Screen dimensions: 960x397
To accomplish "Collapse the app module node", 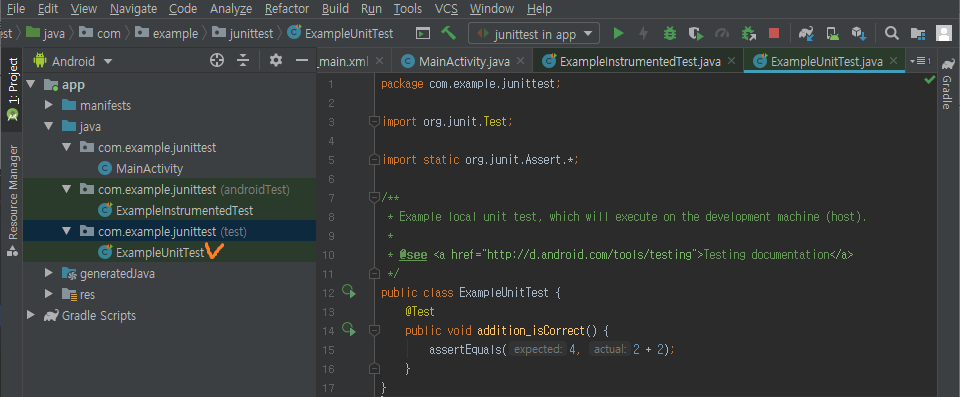I will (31, 85).
